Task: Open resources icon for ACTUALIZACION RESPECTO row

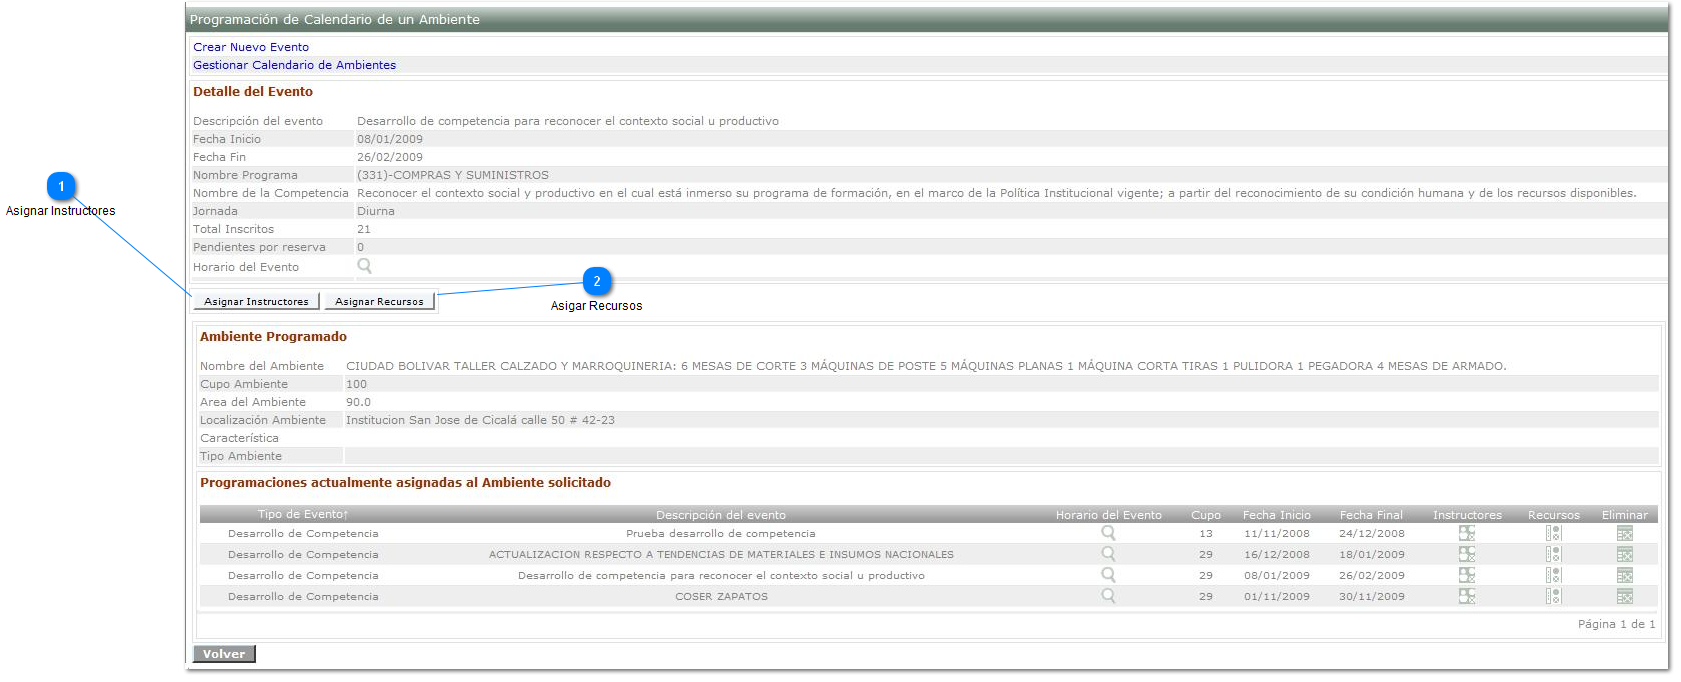Action: click(1553, 554)
